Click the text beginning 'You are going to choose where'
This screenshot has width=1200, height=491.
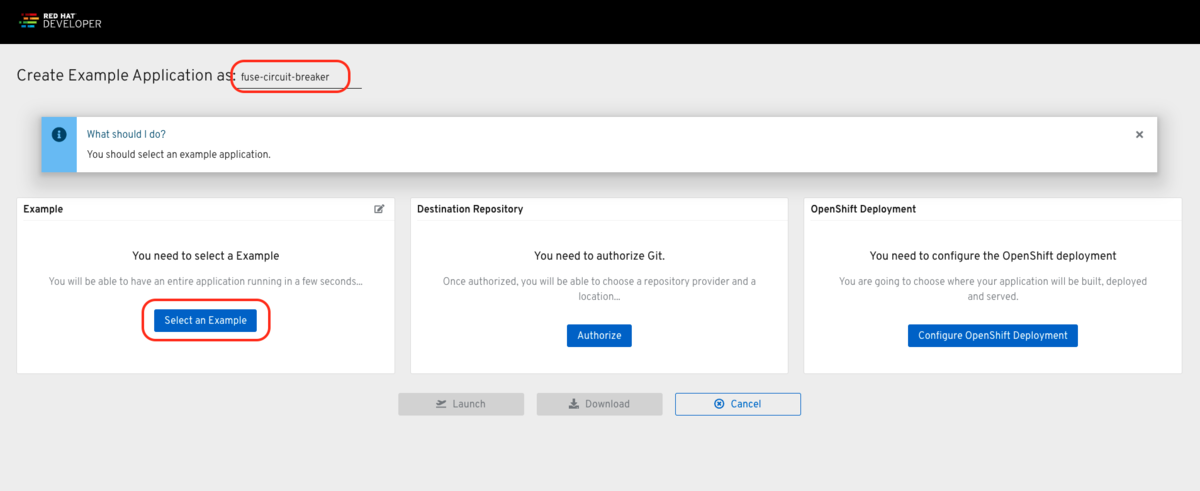pyautogui.click(x=993, y=289)
